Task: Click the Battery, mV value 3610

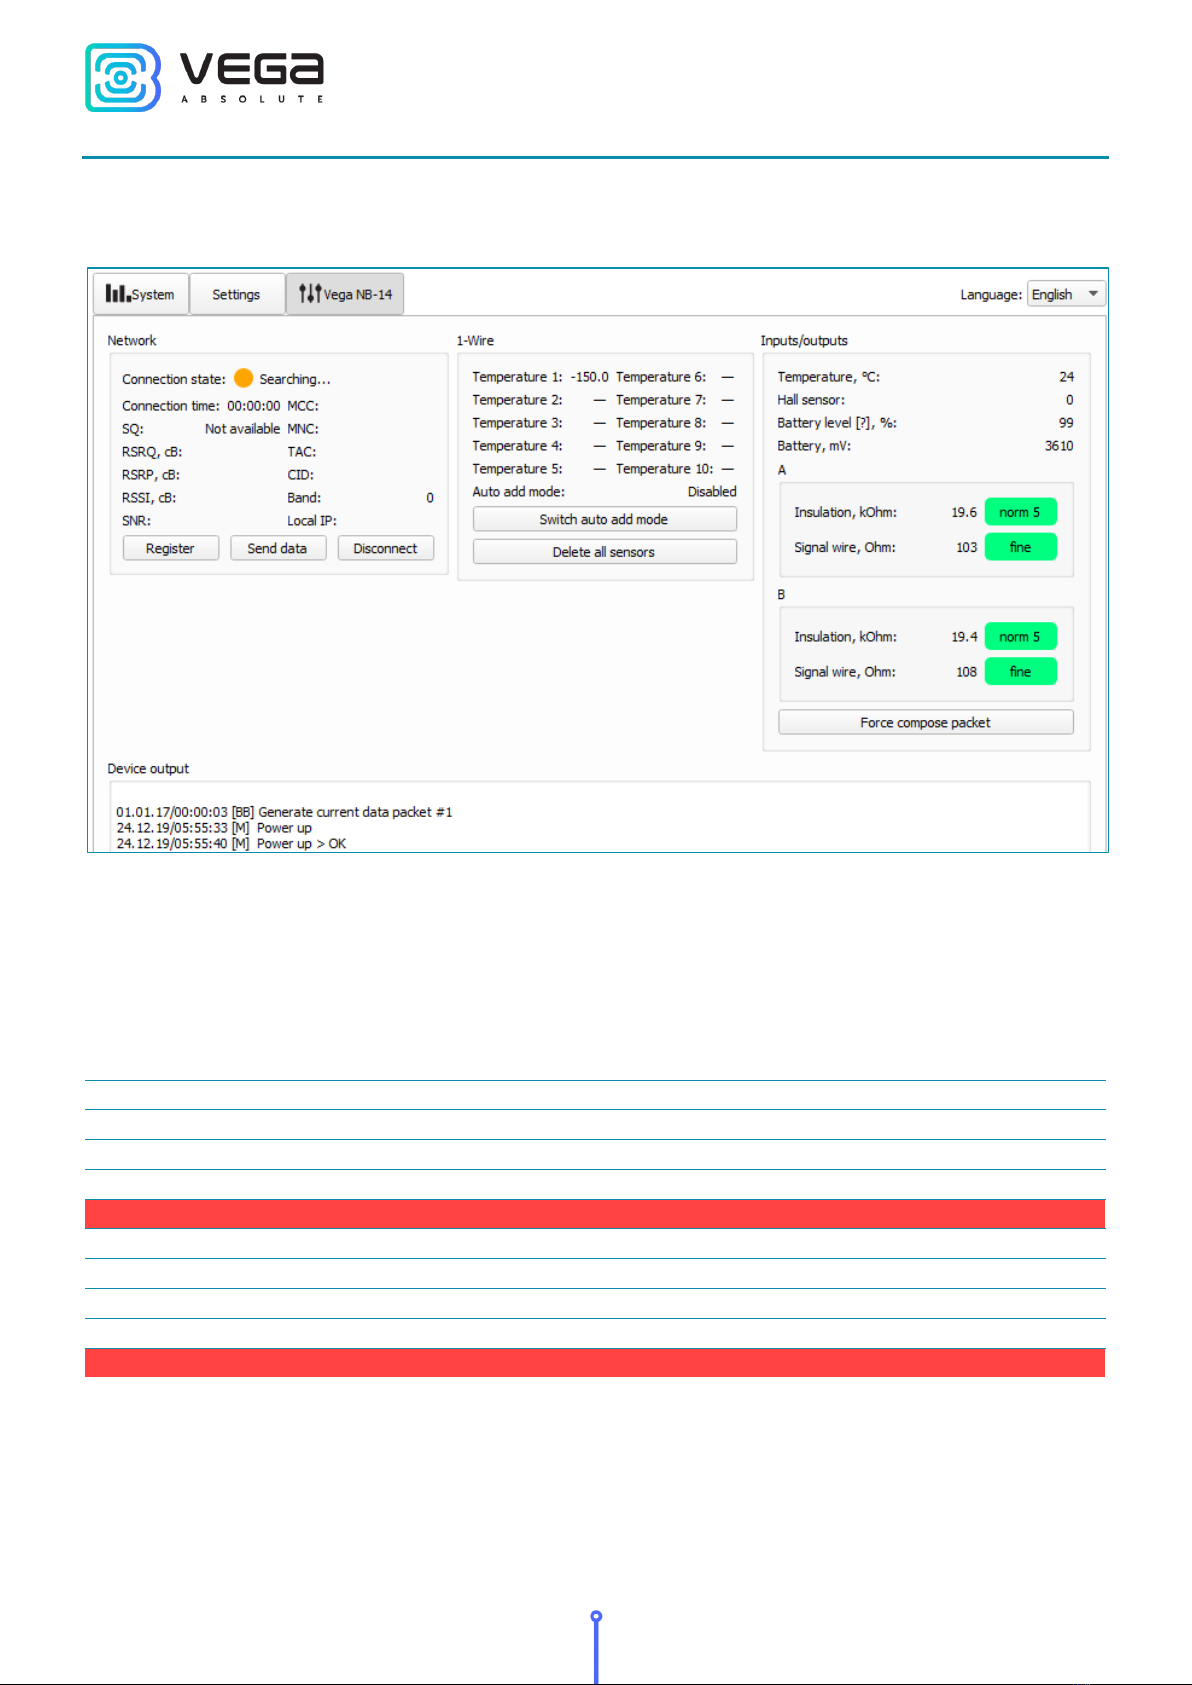Action: click(1059, 446)
